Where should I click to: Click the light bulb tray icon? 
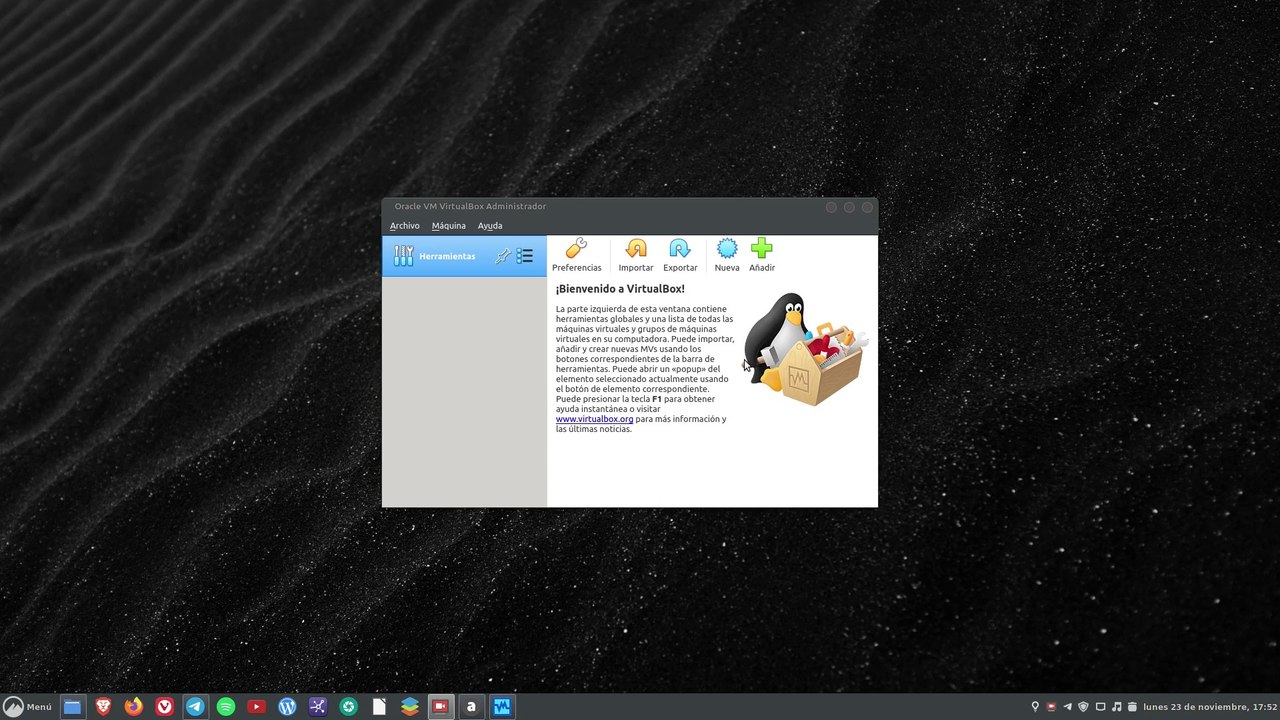coord(1035,707)
